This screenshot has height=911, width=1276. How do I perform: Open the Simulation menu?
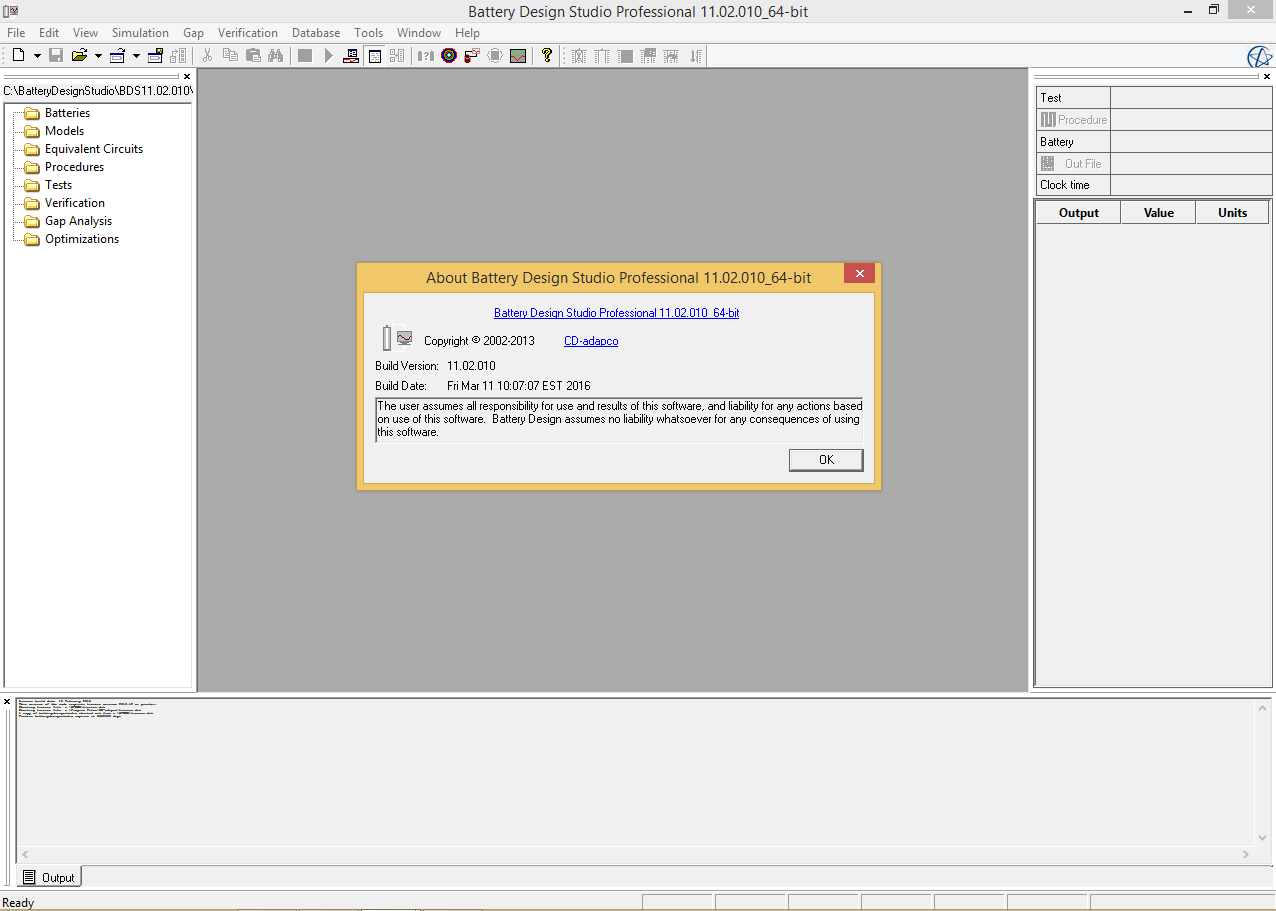(x=140, y=33)
